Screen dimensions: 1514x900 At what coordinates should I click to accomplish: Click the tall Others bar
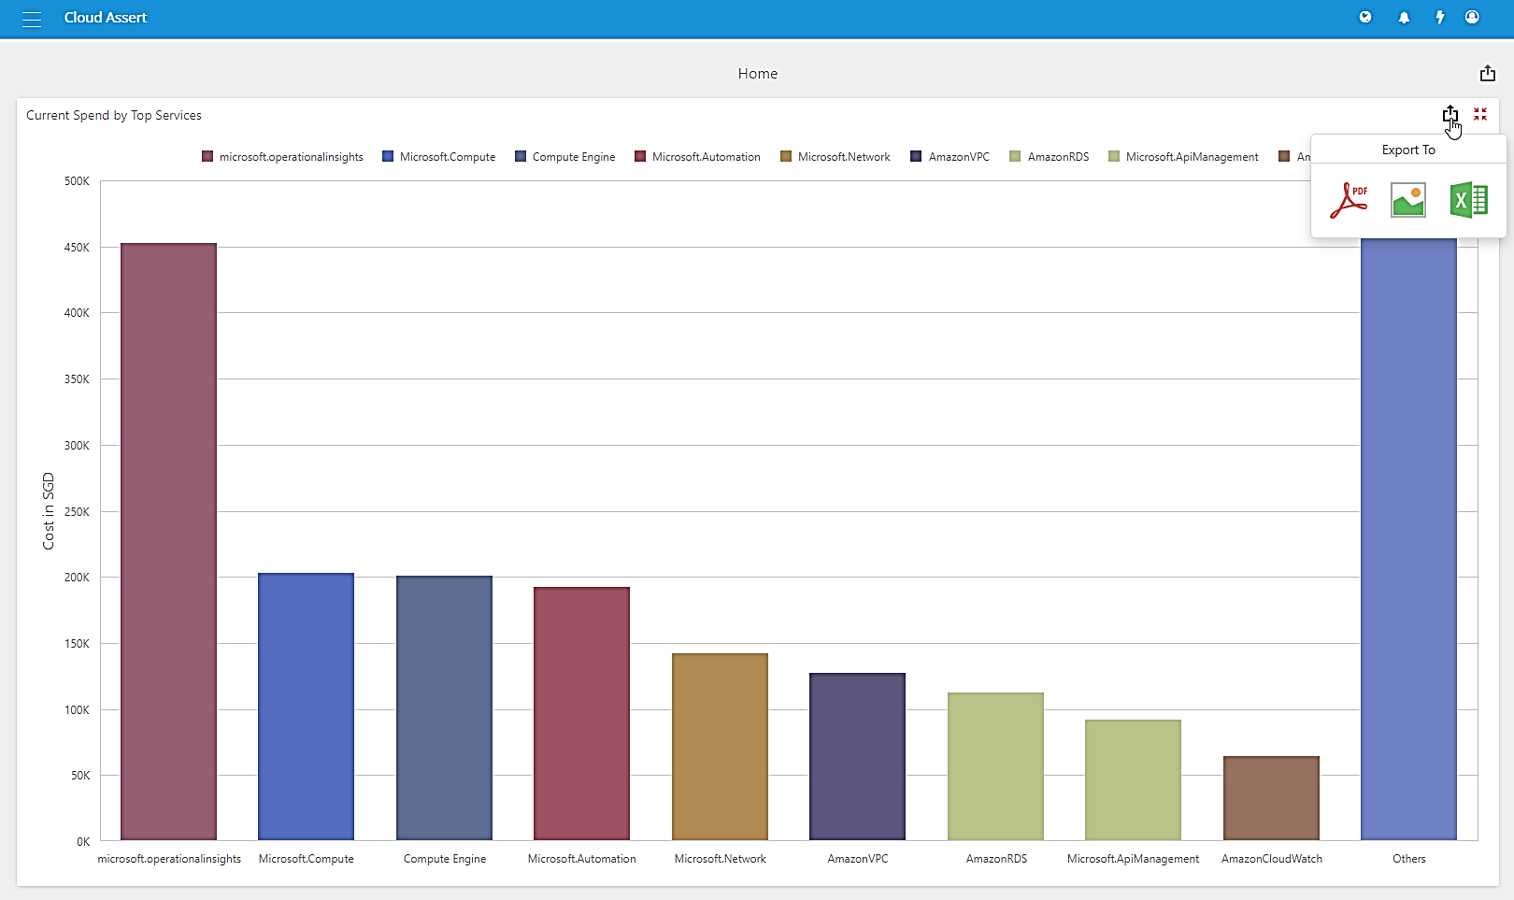pyautogui.click(x=1409, y=540)
